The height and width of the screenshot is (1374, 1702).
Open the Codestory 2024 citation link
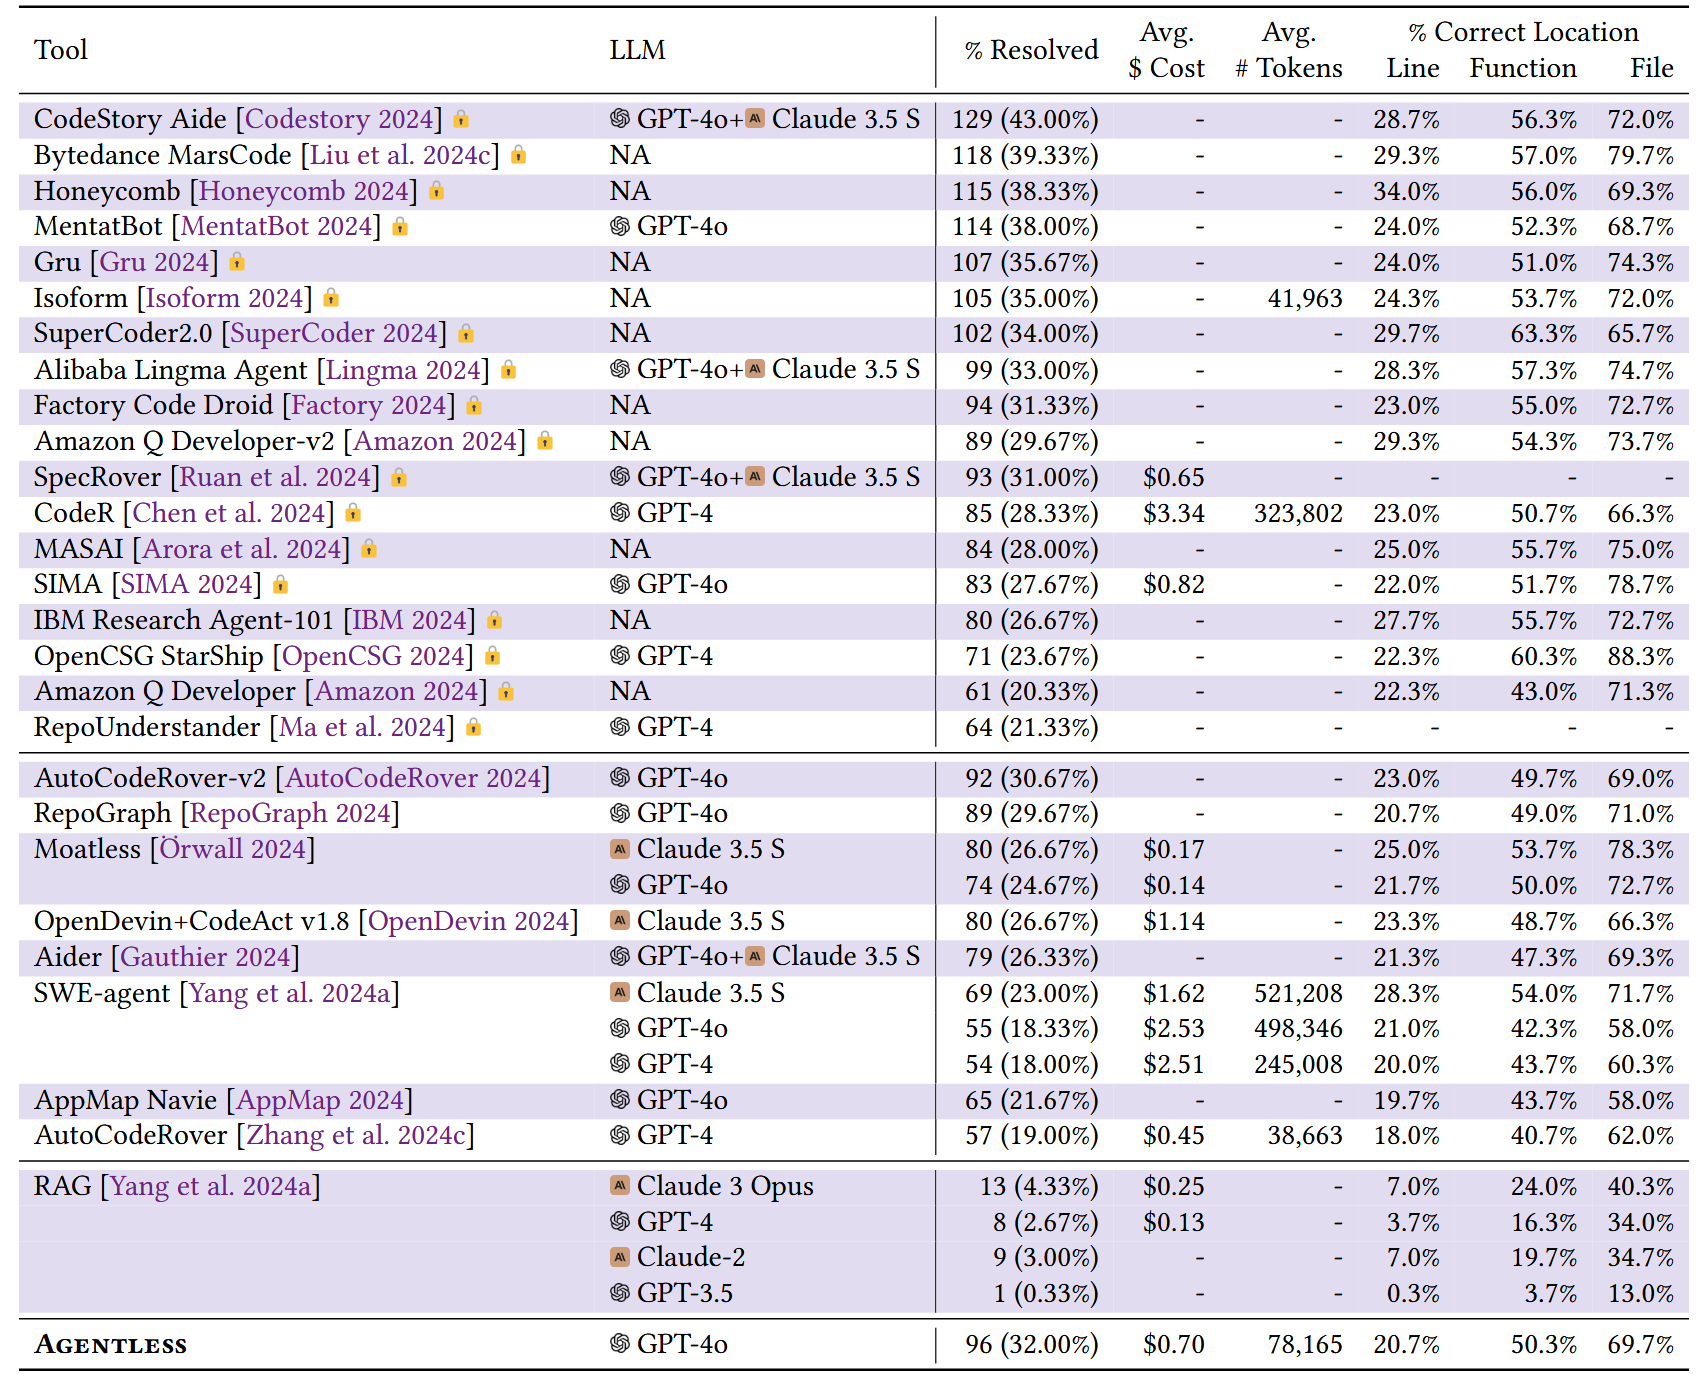[x=339, y=119]
